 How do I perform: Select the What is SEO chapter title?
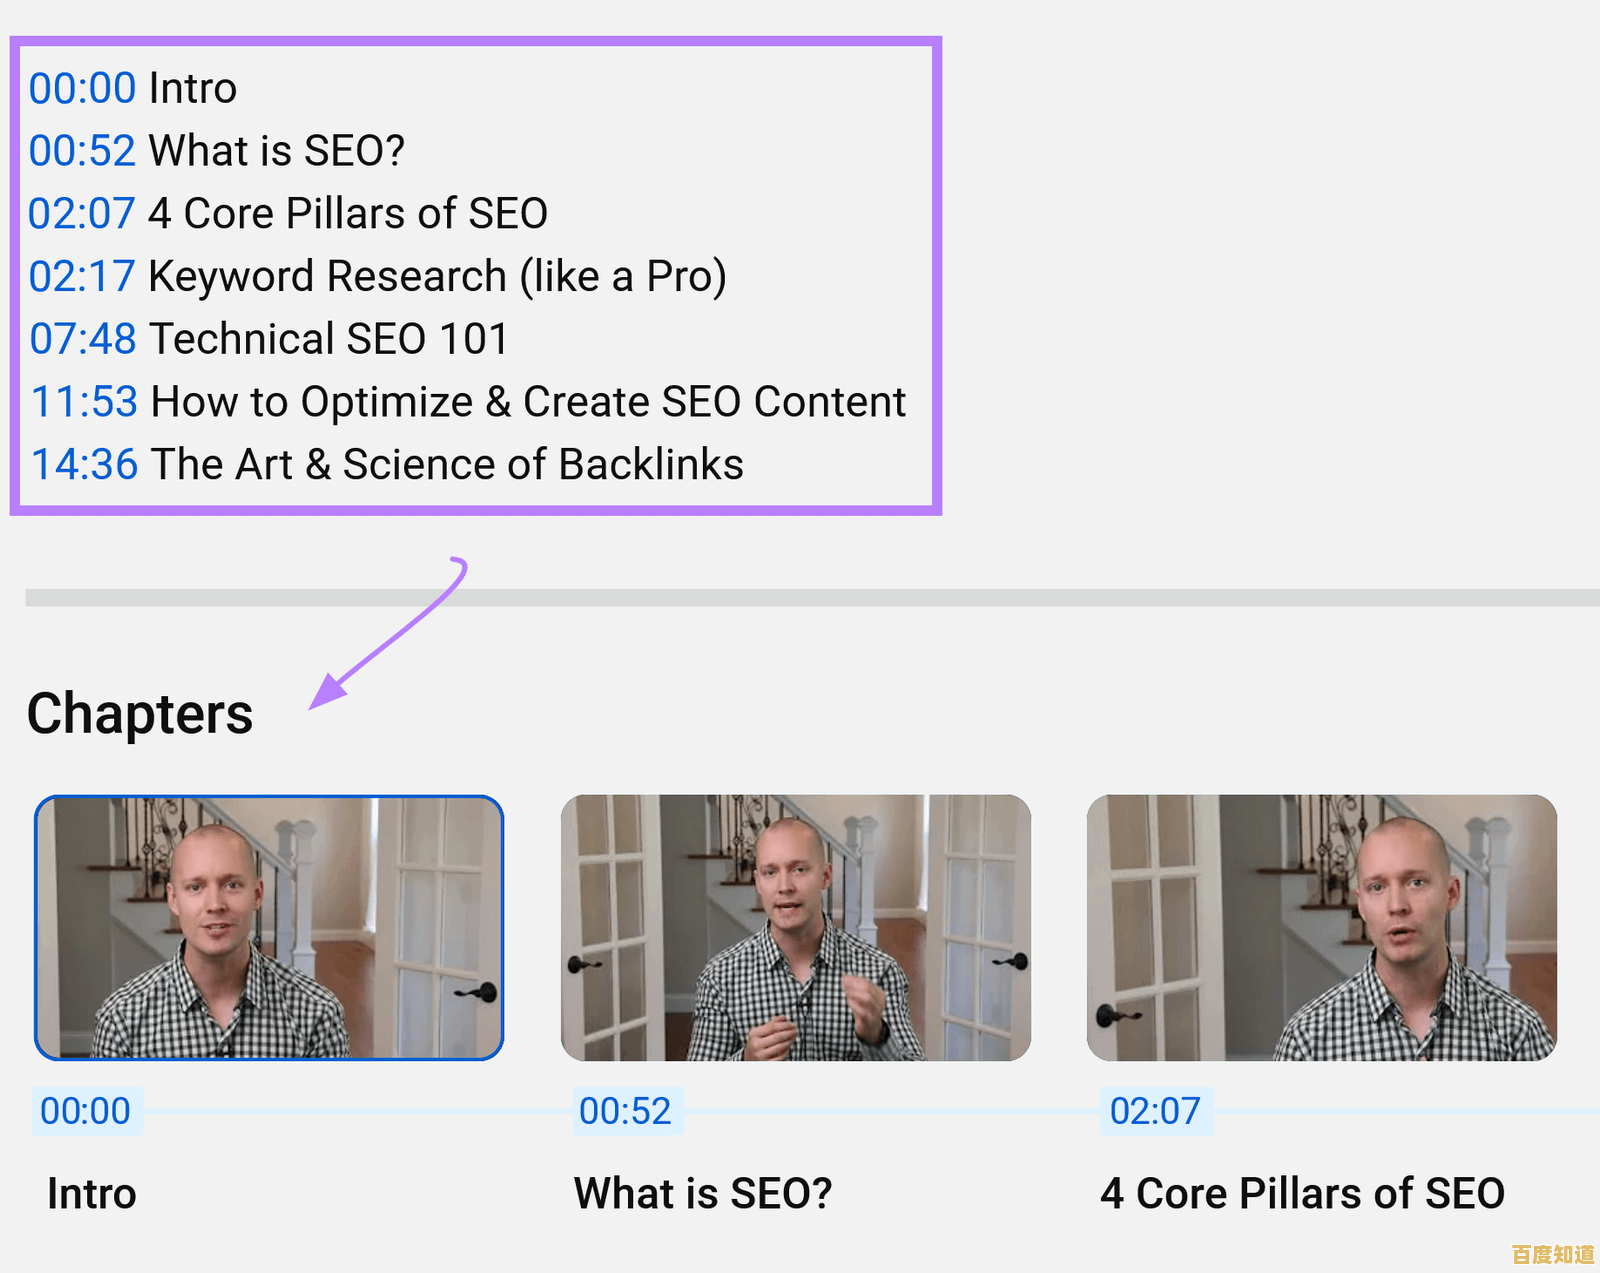tap(703, 1193)
